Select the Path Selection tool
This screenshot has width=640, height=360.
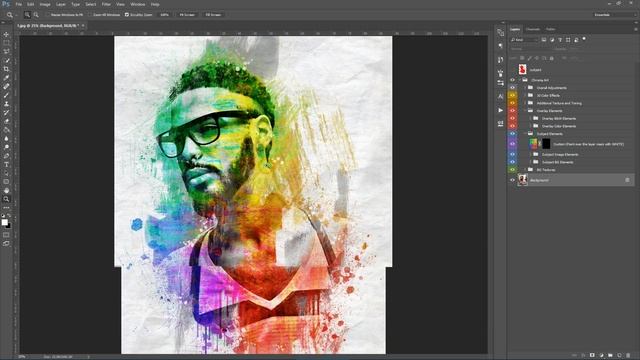(6, 173)
